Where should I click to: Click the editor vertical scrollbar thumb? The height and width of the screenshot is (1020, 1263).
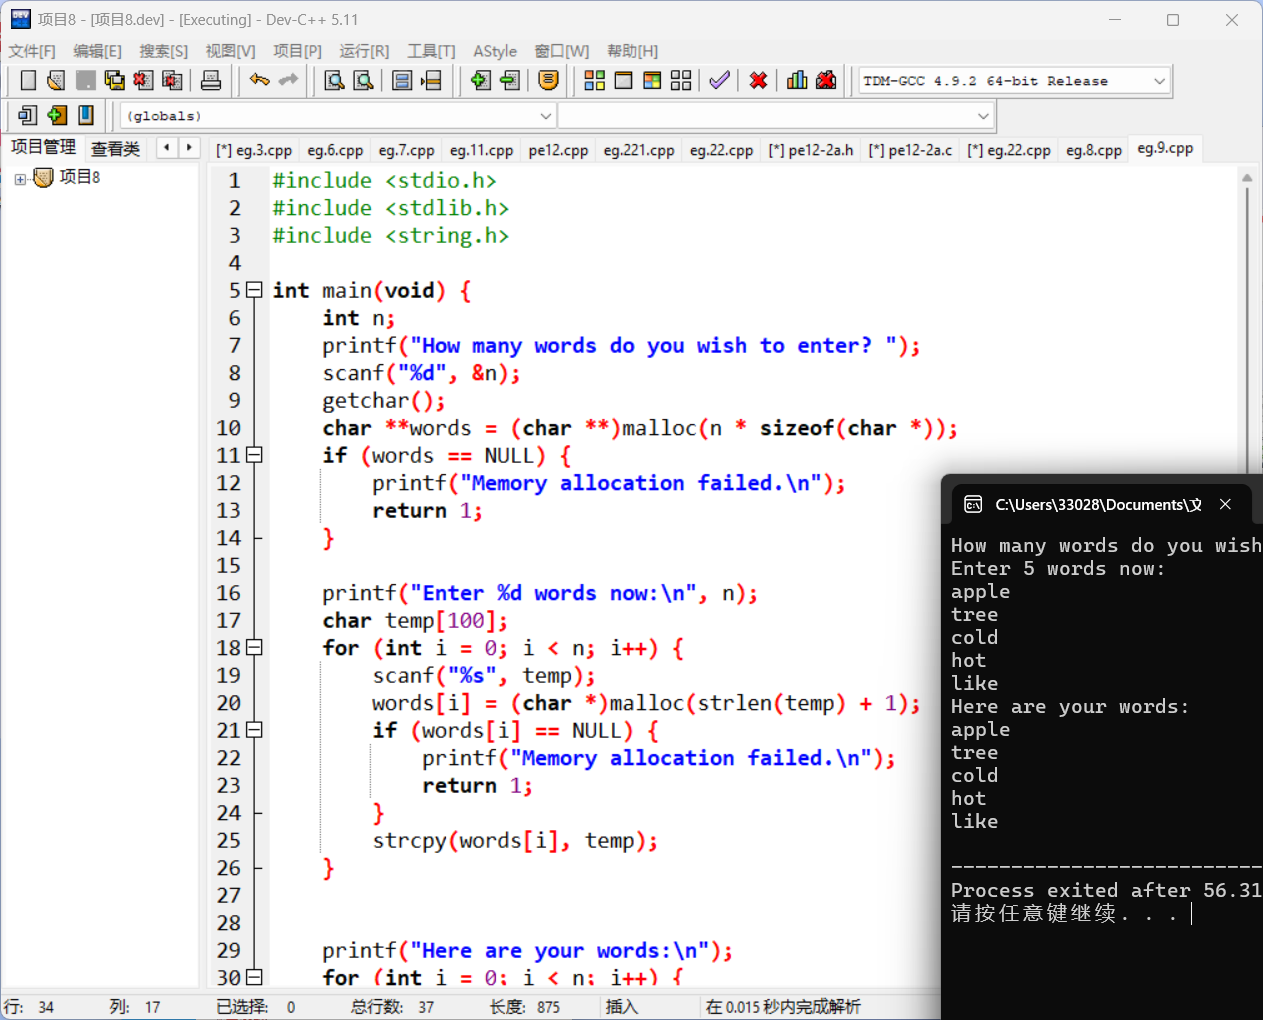[1247, 330]
